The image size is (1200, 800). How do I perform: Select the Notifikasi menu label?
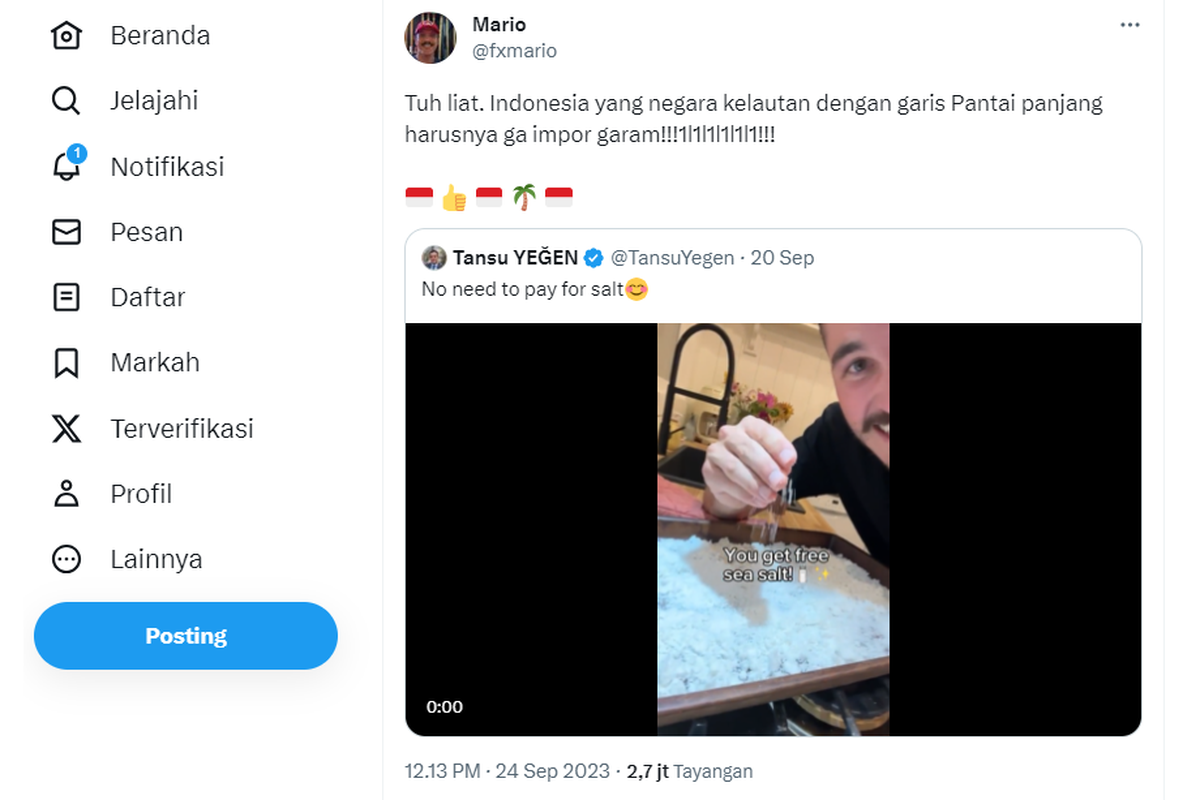(x=167, y=167)
